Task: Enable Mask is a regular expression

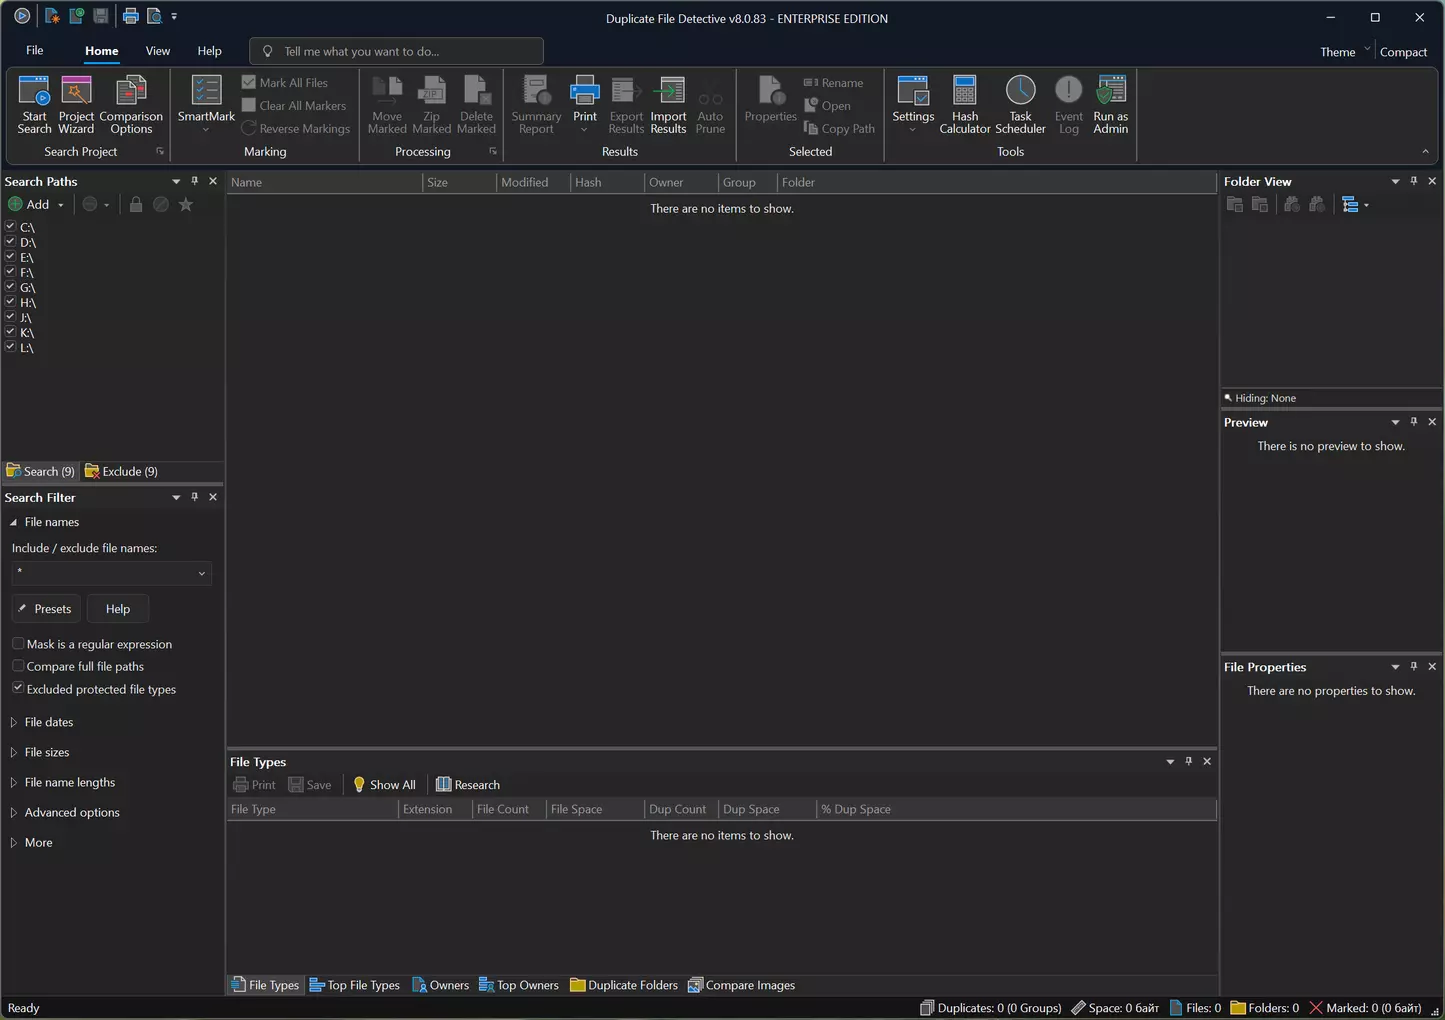Action: (x=18, y=644)
